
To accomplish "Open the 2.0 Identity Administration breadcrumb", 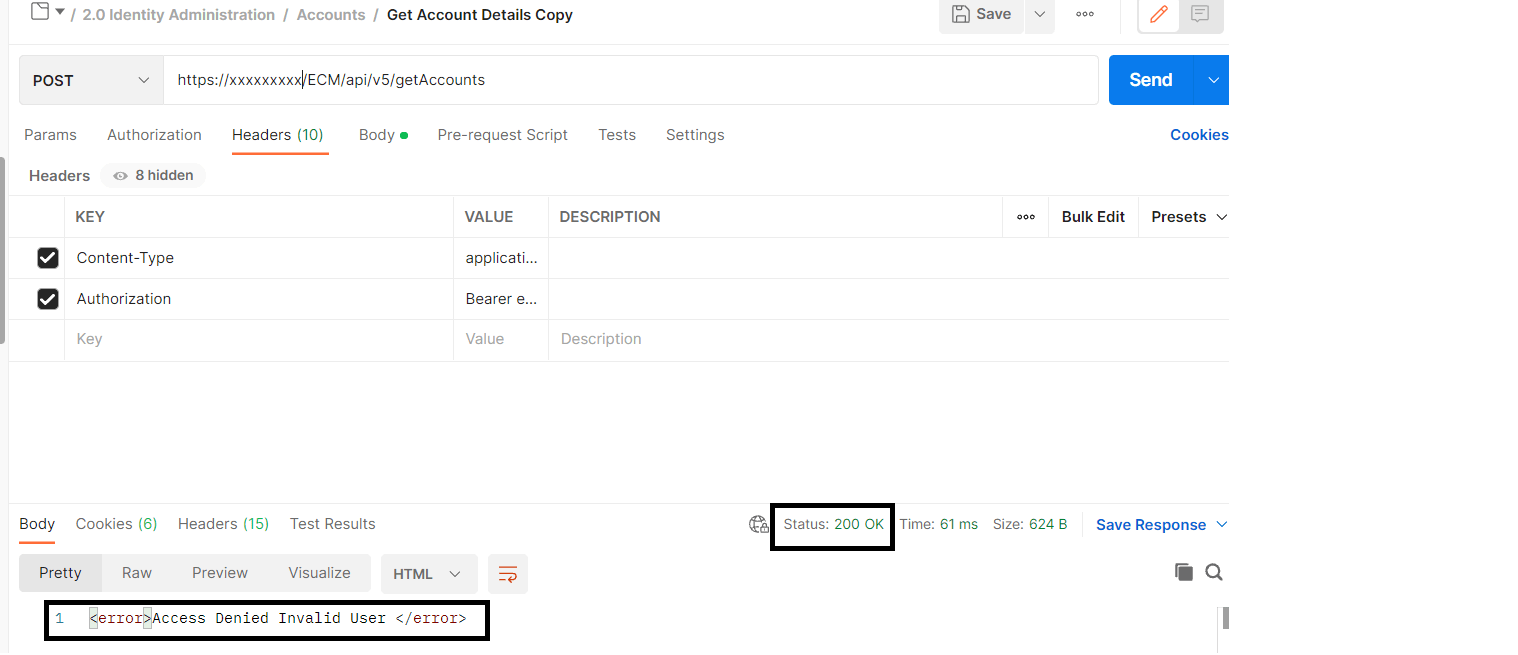I will pyautogui.click(x=178, y=15).
